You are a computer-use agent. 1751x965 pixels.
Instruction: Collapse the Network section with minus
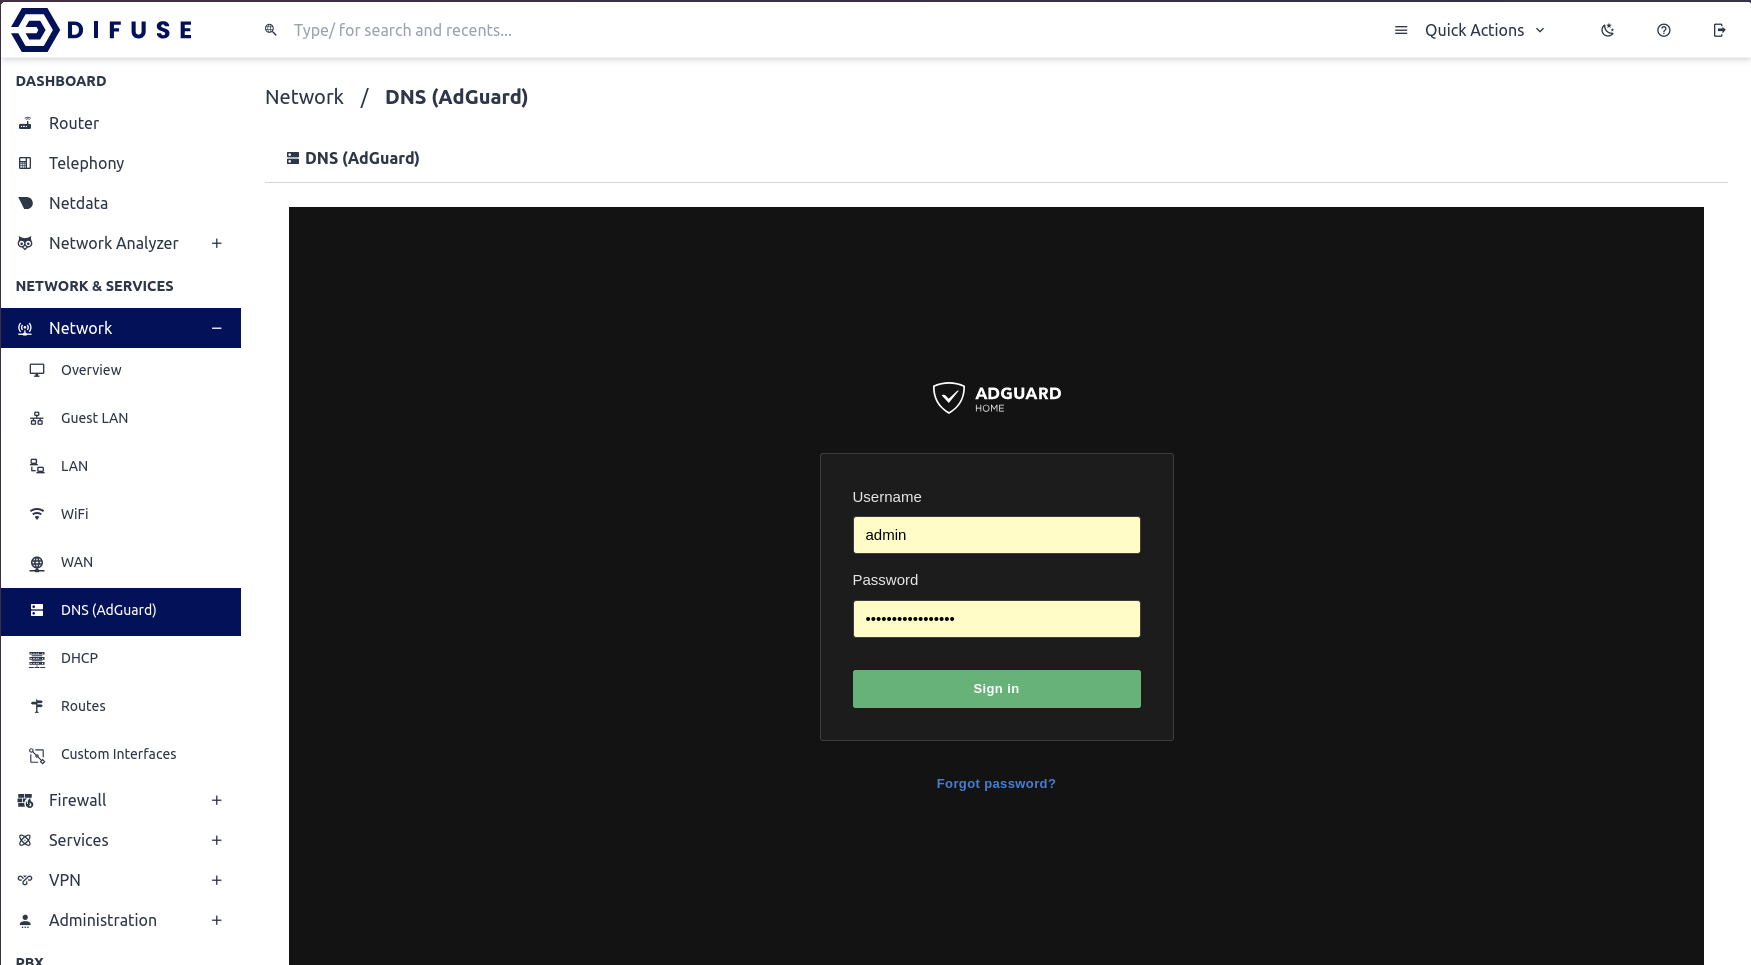[216, 328]
